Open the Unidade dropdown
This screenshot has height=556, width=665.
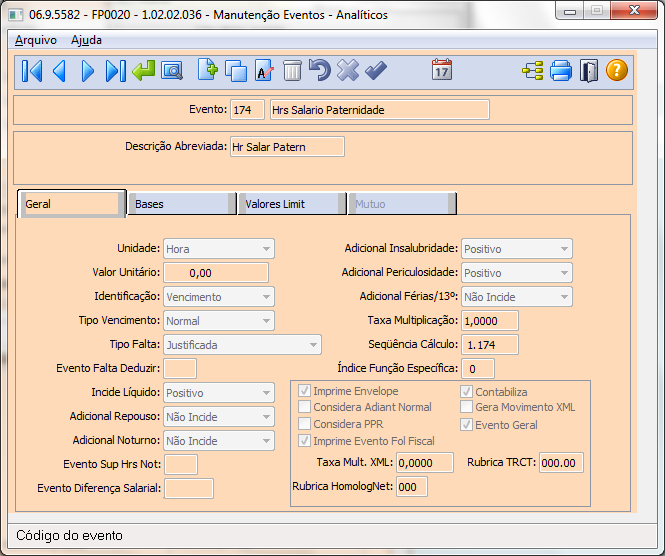pyautogui.click(x=219, y=249)
